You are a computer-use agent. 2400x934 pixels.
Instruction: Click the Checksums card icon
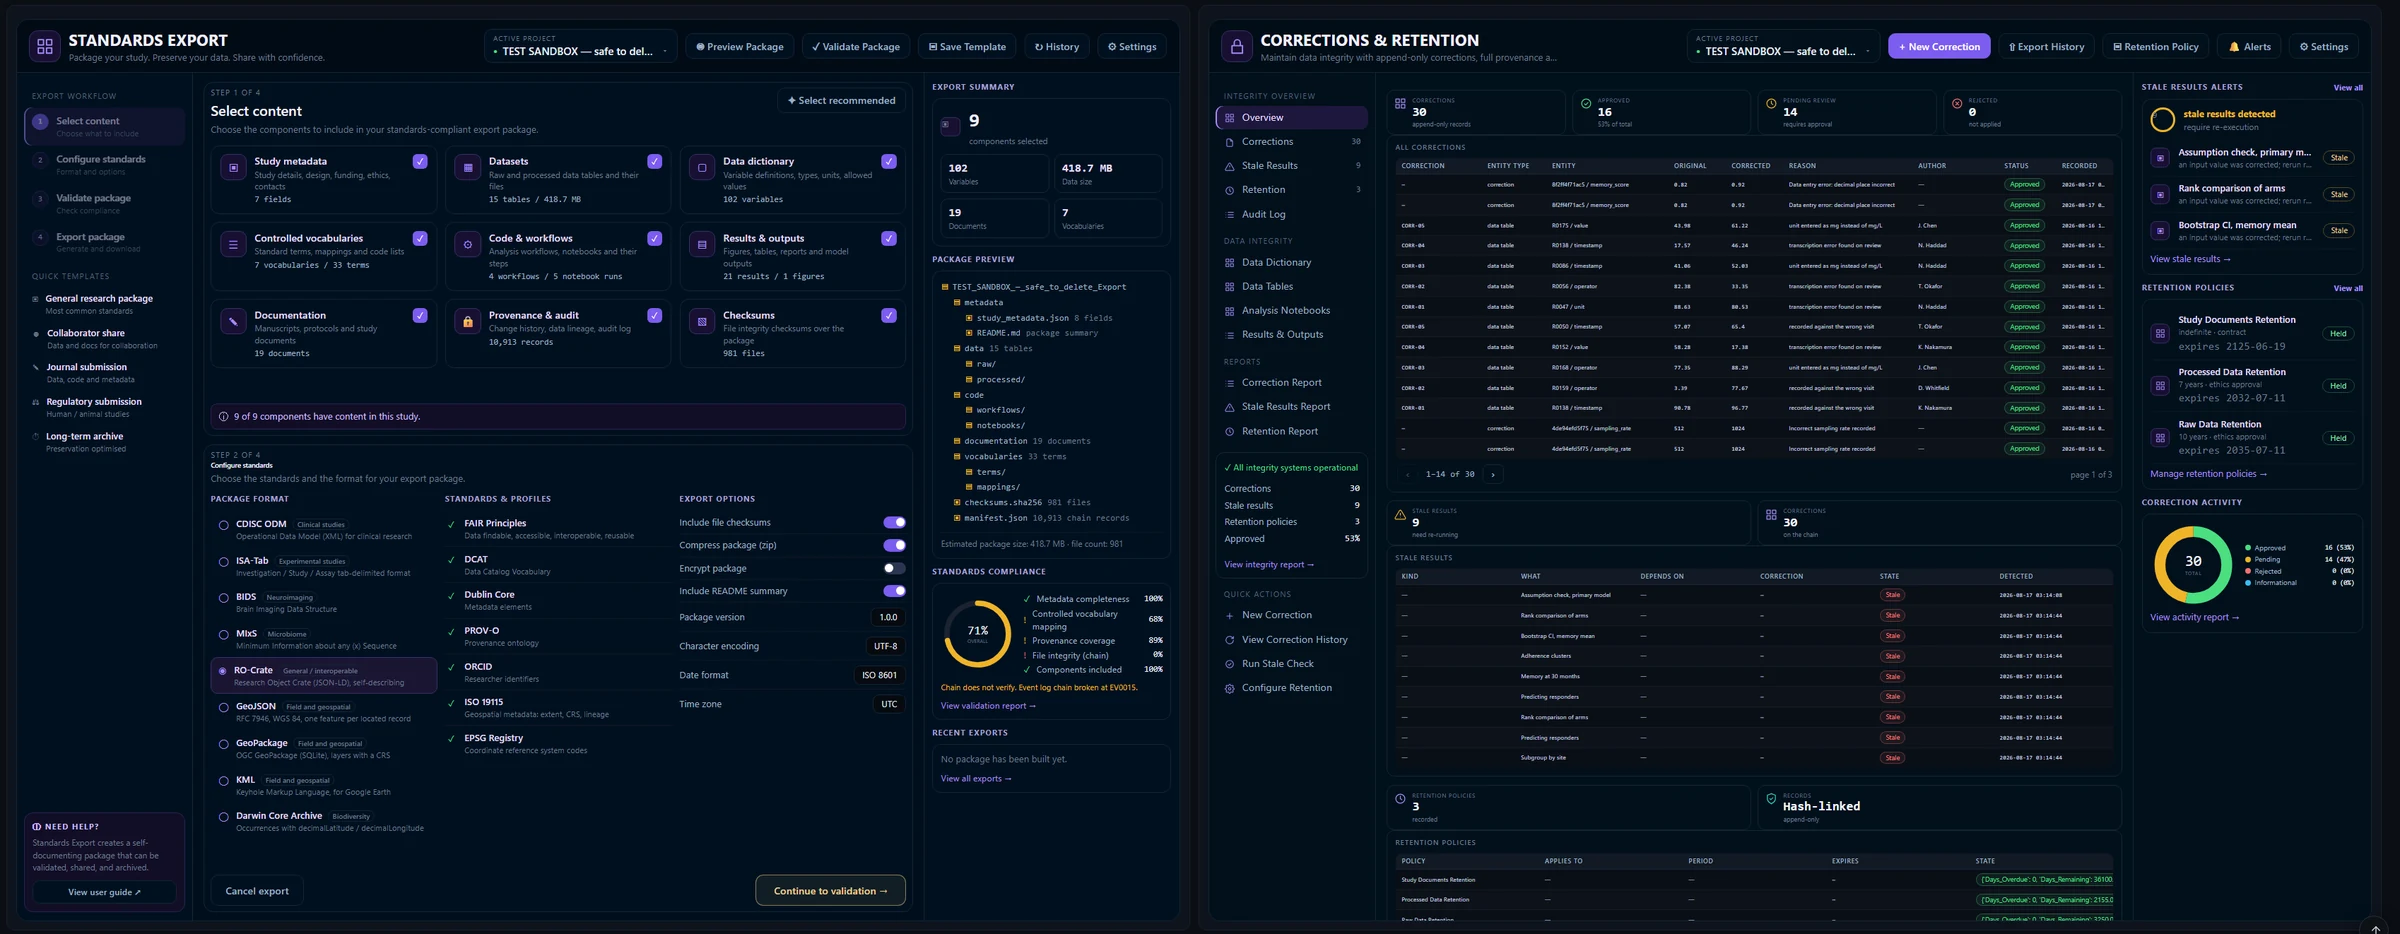pos(702,321)
